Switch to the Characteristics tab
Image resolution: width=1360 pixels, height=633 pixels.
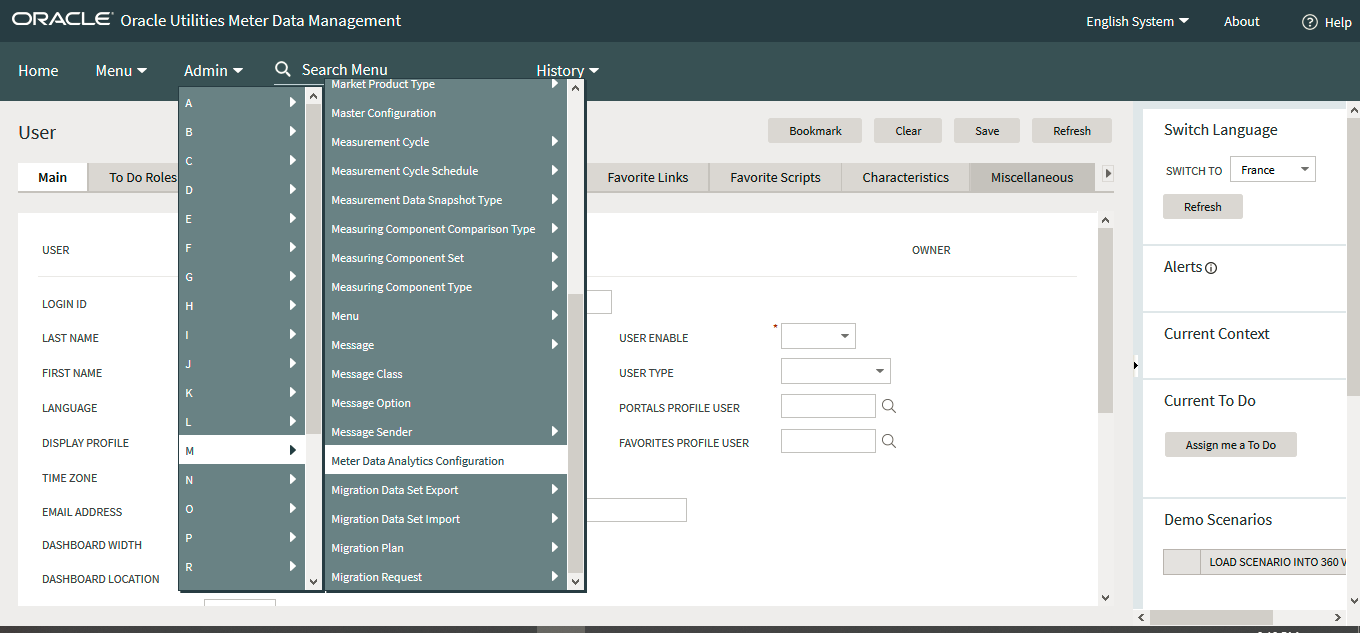(904, 177)
